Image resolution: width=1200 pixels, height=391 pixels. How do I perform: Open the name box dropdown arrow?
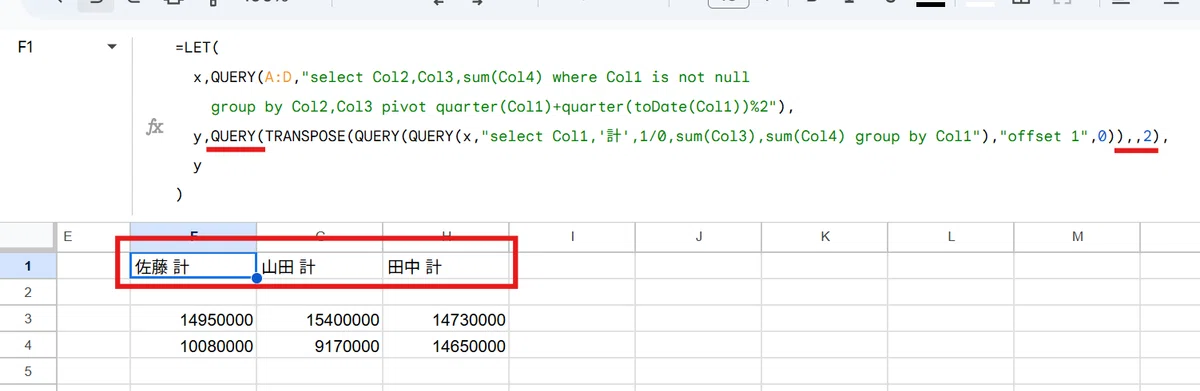tap(112, 47)
